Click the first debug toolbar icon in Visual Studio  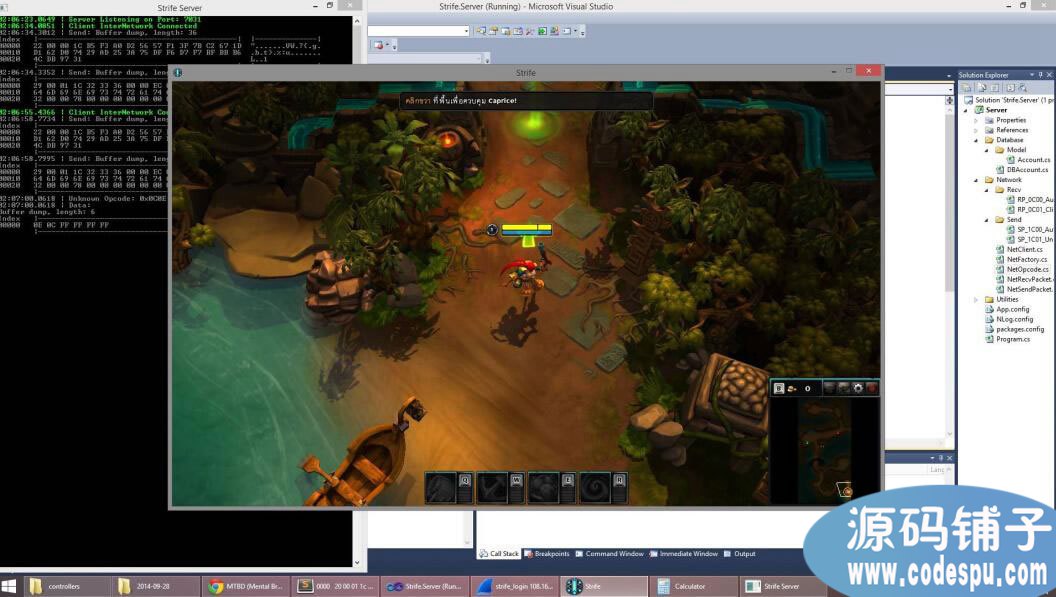point(481,31)
